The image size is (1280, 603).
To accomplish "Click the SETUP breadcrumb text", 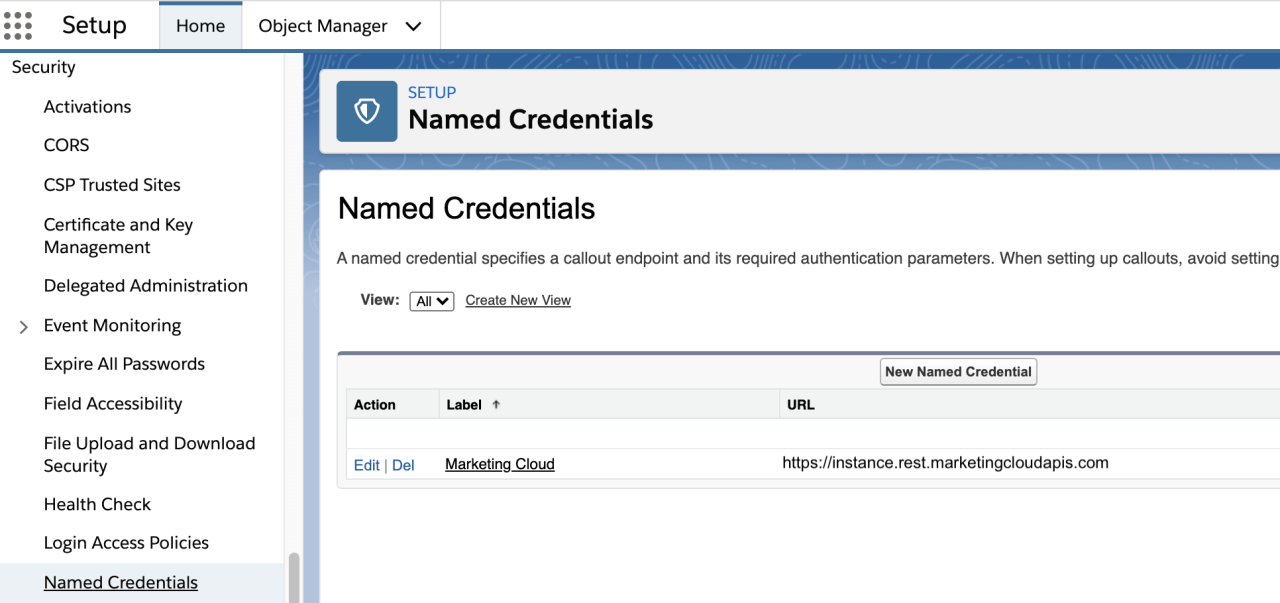I will tap(432, 93).
